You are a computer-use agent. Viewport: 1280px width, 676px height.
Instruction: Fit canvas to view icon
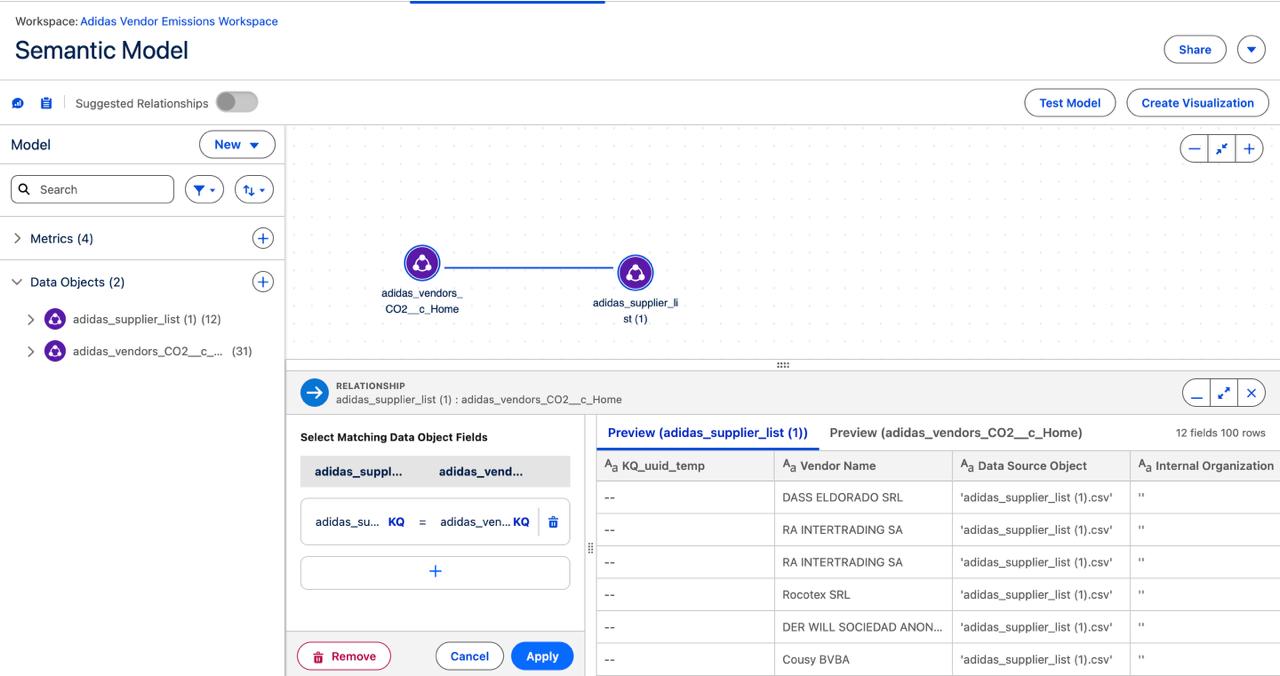click(x=1222, y=148)
